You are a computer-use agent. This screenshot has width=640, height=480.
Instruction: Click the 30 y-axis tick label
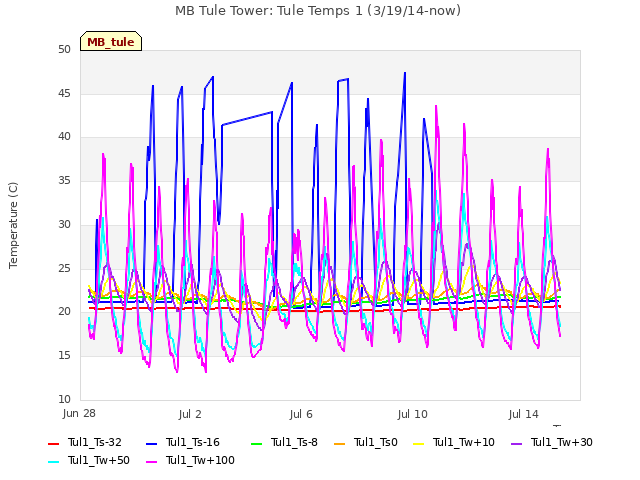pyautogui.click(x=64, y=224)
